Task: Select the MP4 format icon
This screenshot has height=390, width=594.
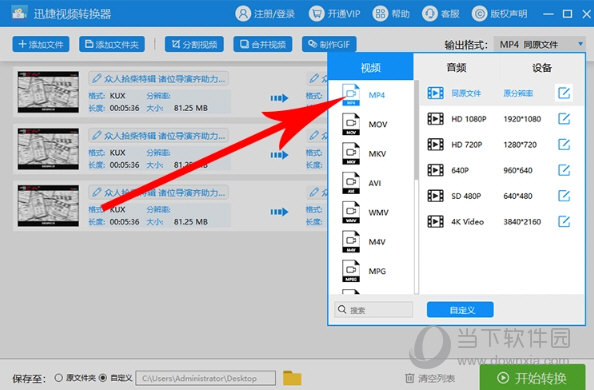Action: click(x=351, y=95)
